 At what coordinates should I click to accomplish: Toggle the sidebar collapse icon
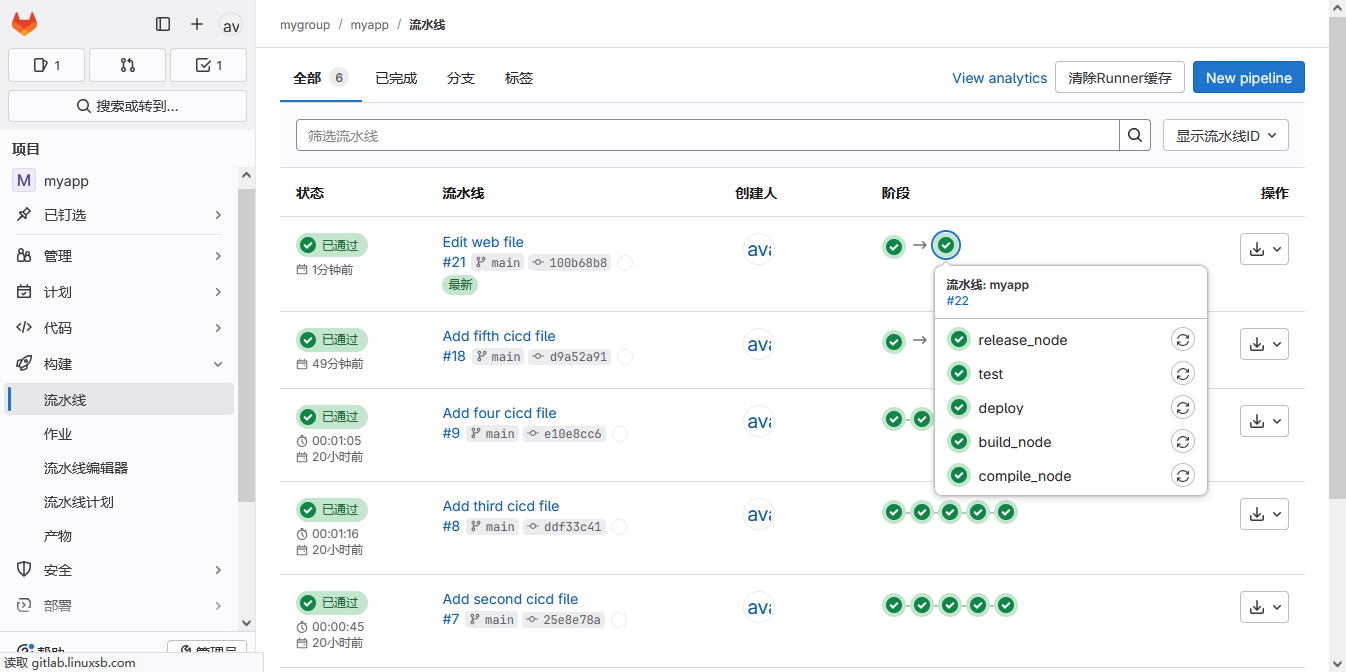point(163,24)
